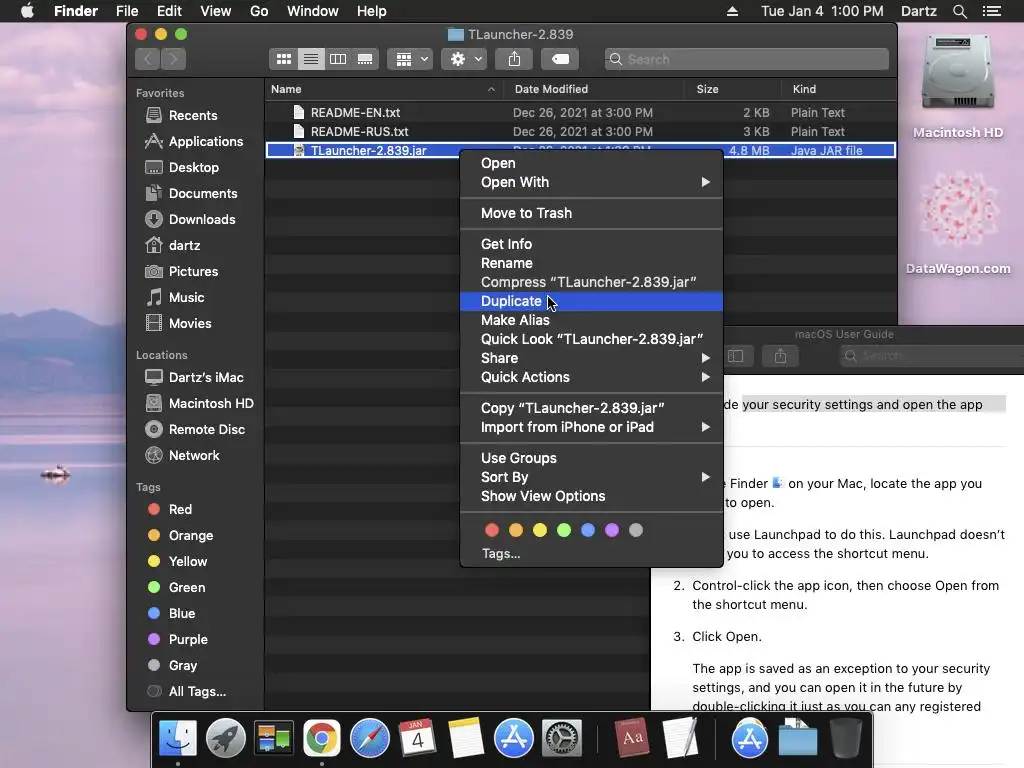
Task: Open the Go menu in menu bar
Action: point(259,11)
